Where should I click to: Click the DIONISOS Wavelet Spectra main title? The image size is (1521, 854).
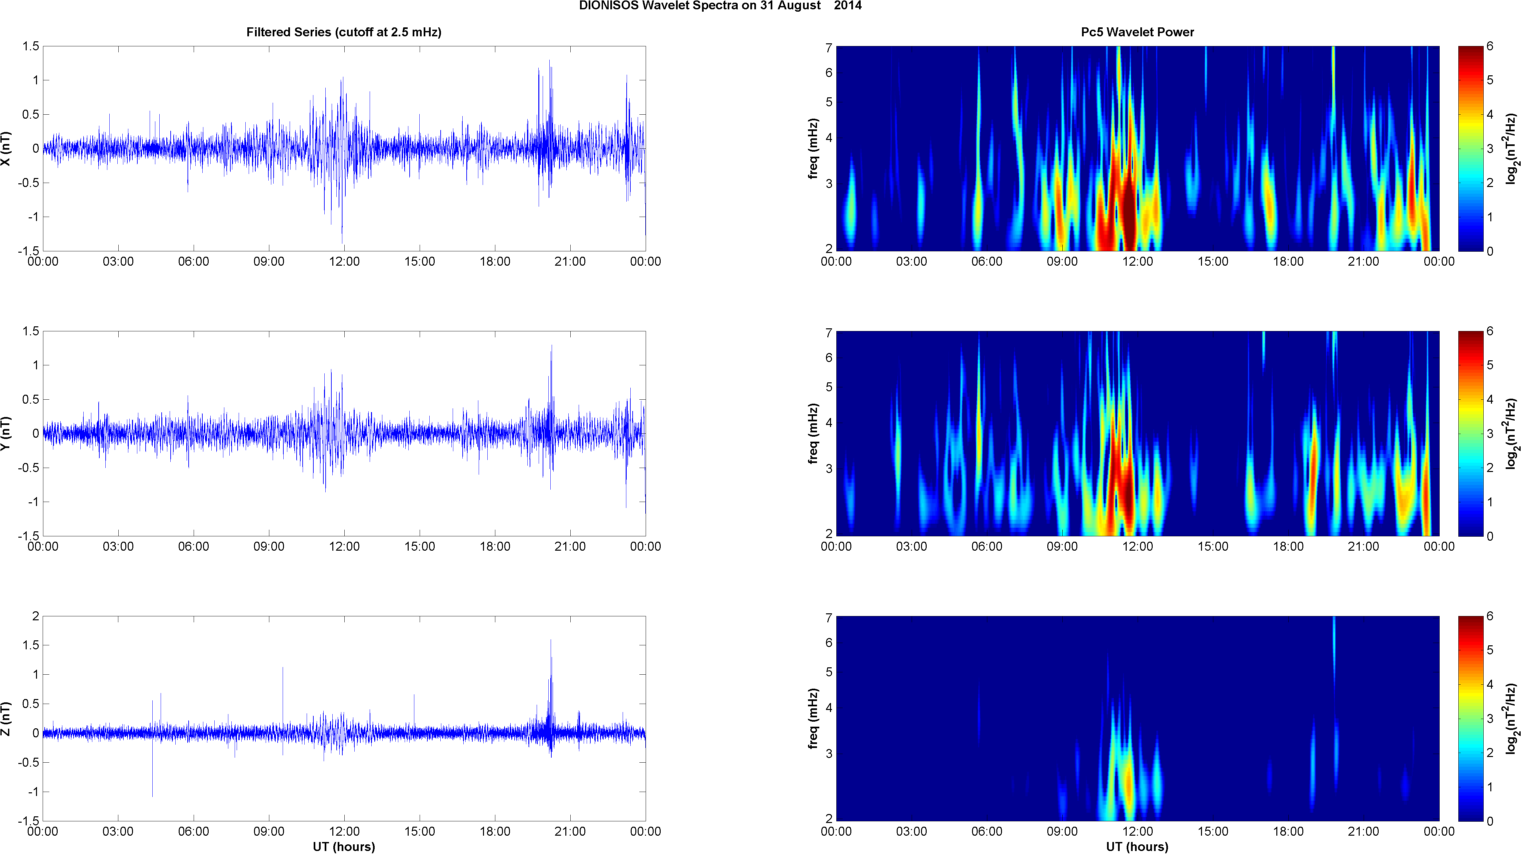(x=720, y=6)
